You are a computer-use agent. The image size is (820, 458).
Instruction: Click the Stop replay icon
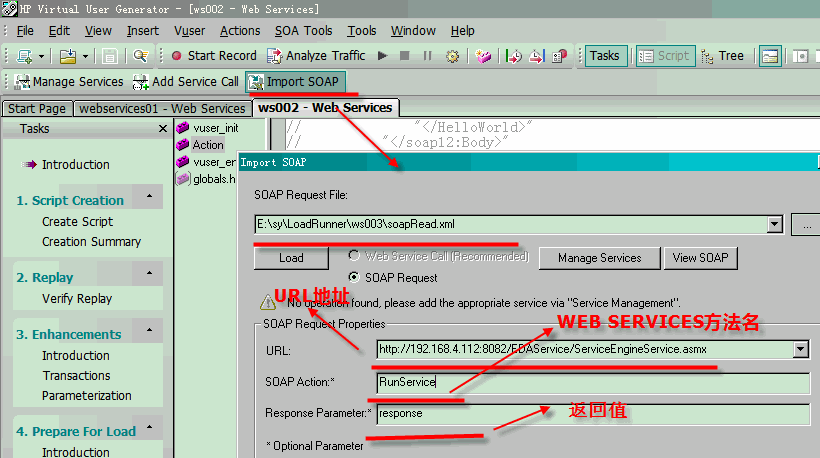tap(404, 55)
